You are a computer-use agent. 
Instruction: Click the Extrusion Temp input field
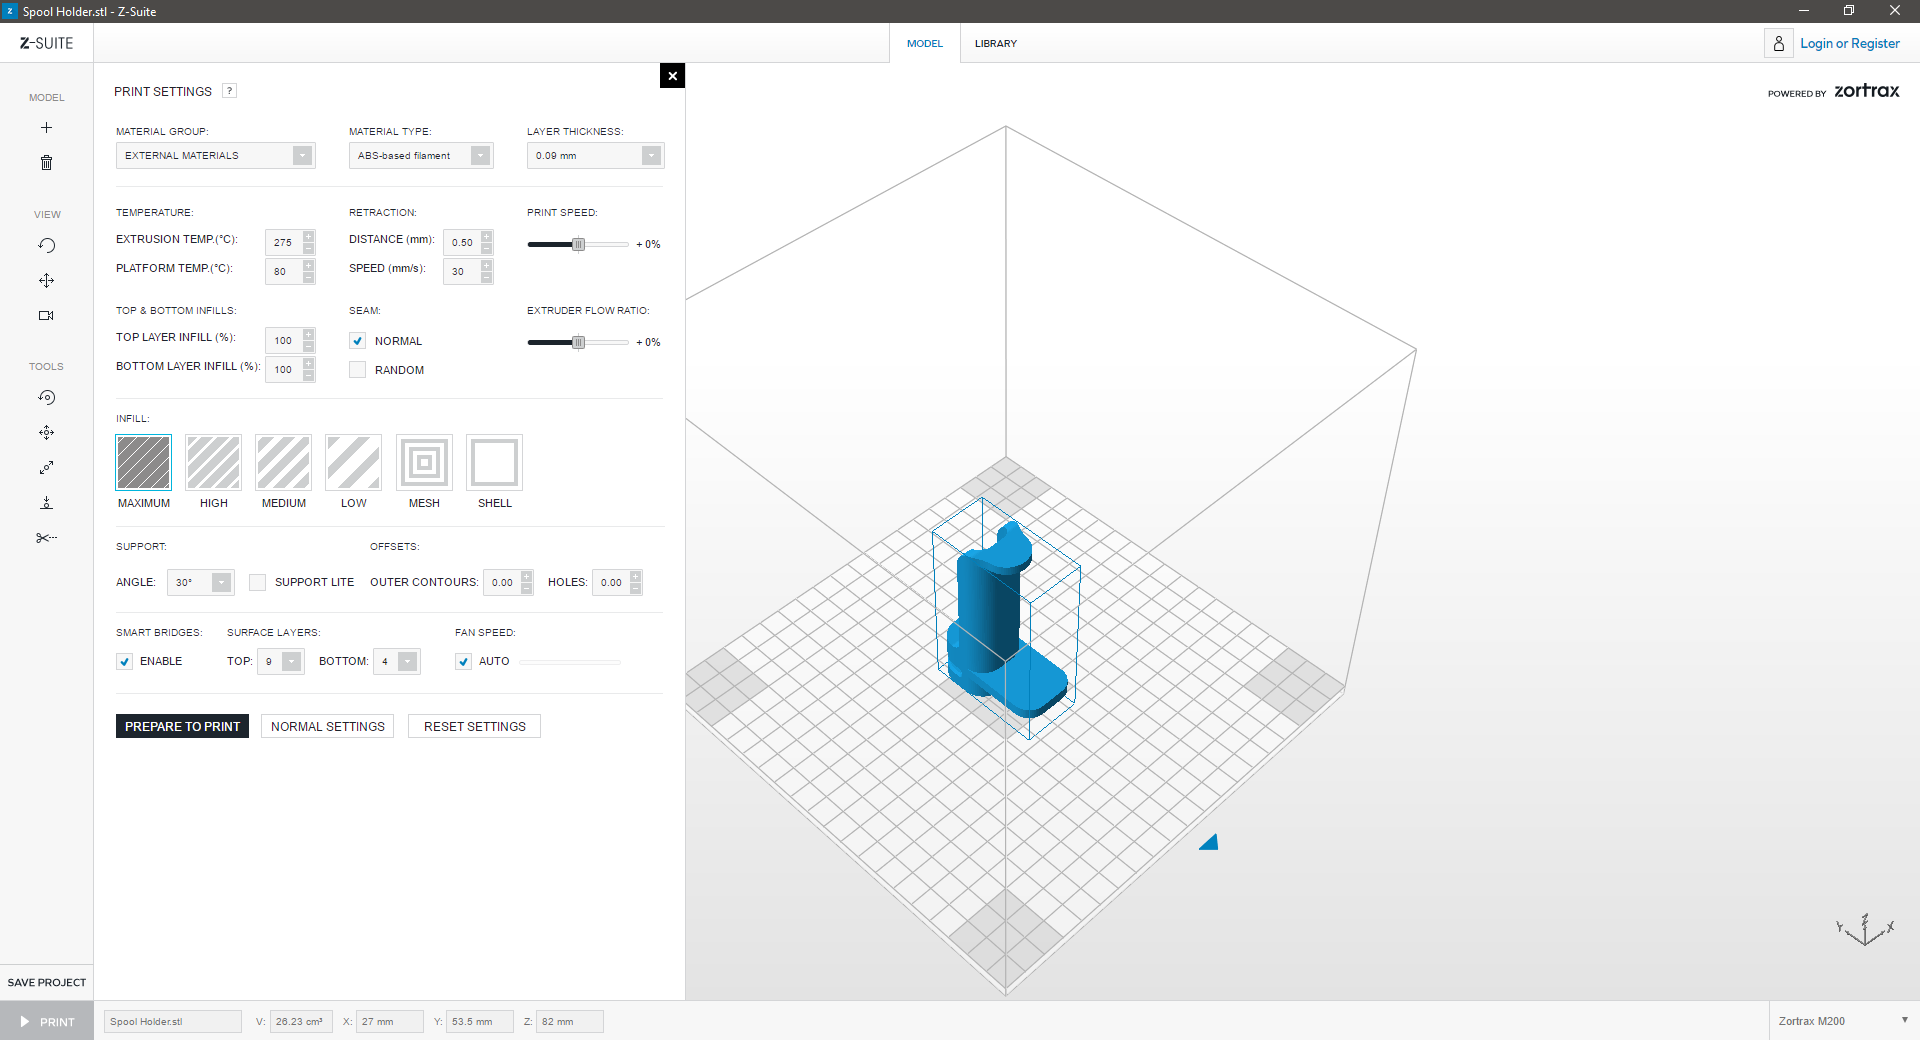point(284,243)
